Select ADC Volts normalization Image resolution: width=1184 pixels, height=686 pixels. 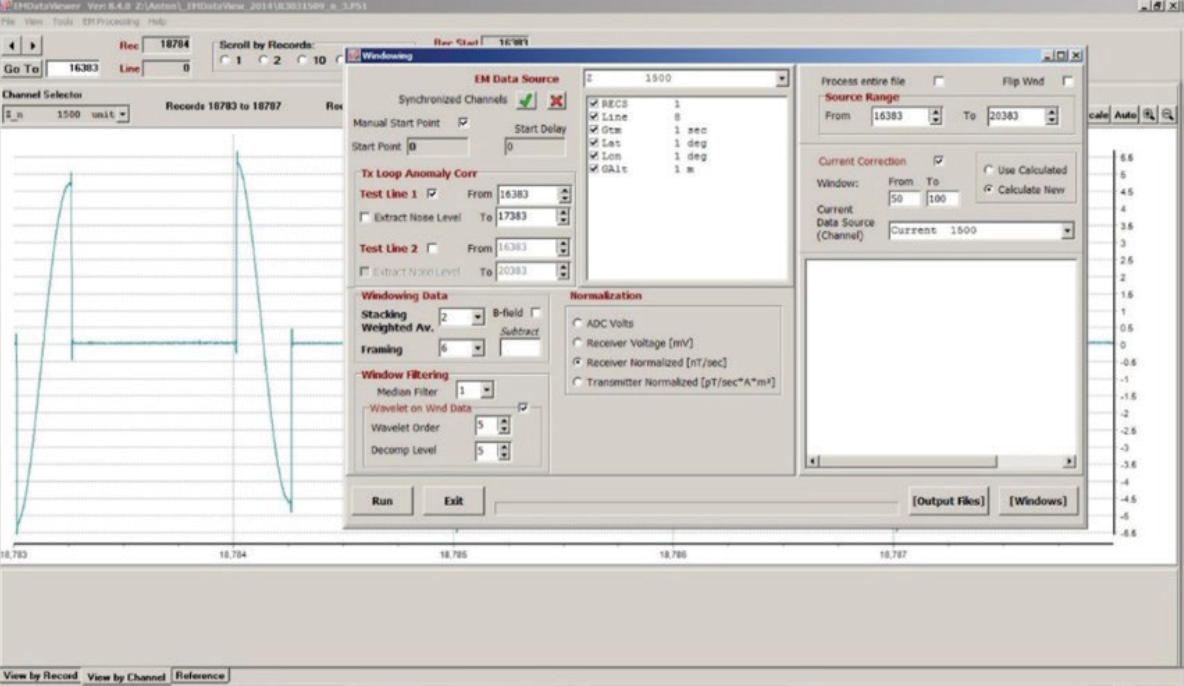point(578,323)
